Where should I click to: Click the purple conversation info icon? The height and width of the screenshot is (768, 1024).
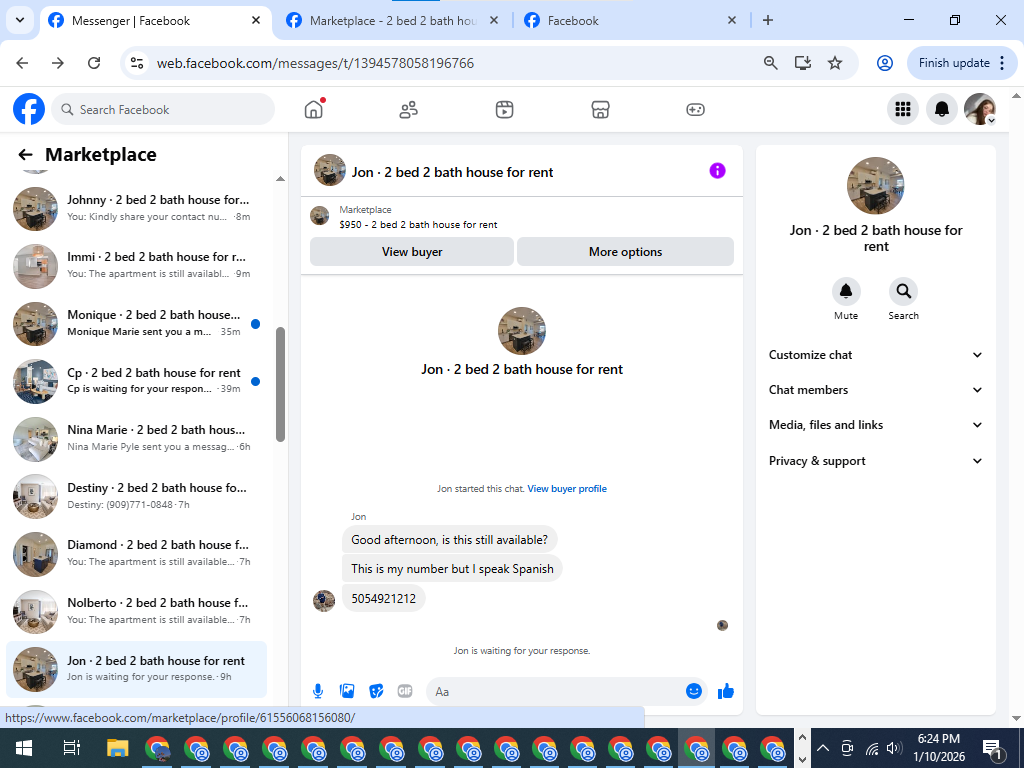(717, 171)
